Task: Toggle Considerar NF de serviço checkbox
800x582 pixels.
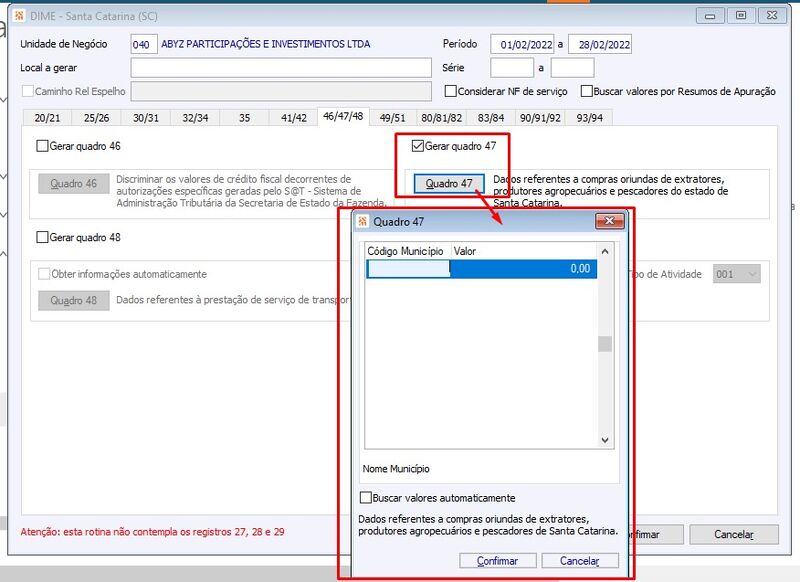Action: point(451,91)
